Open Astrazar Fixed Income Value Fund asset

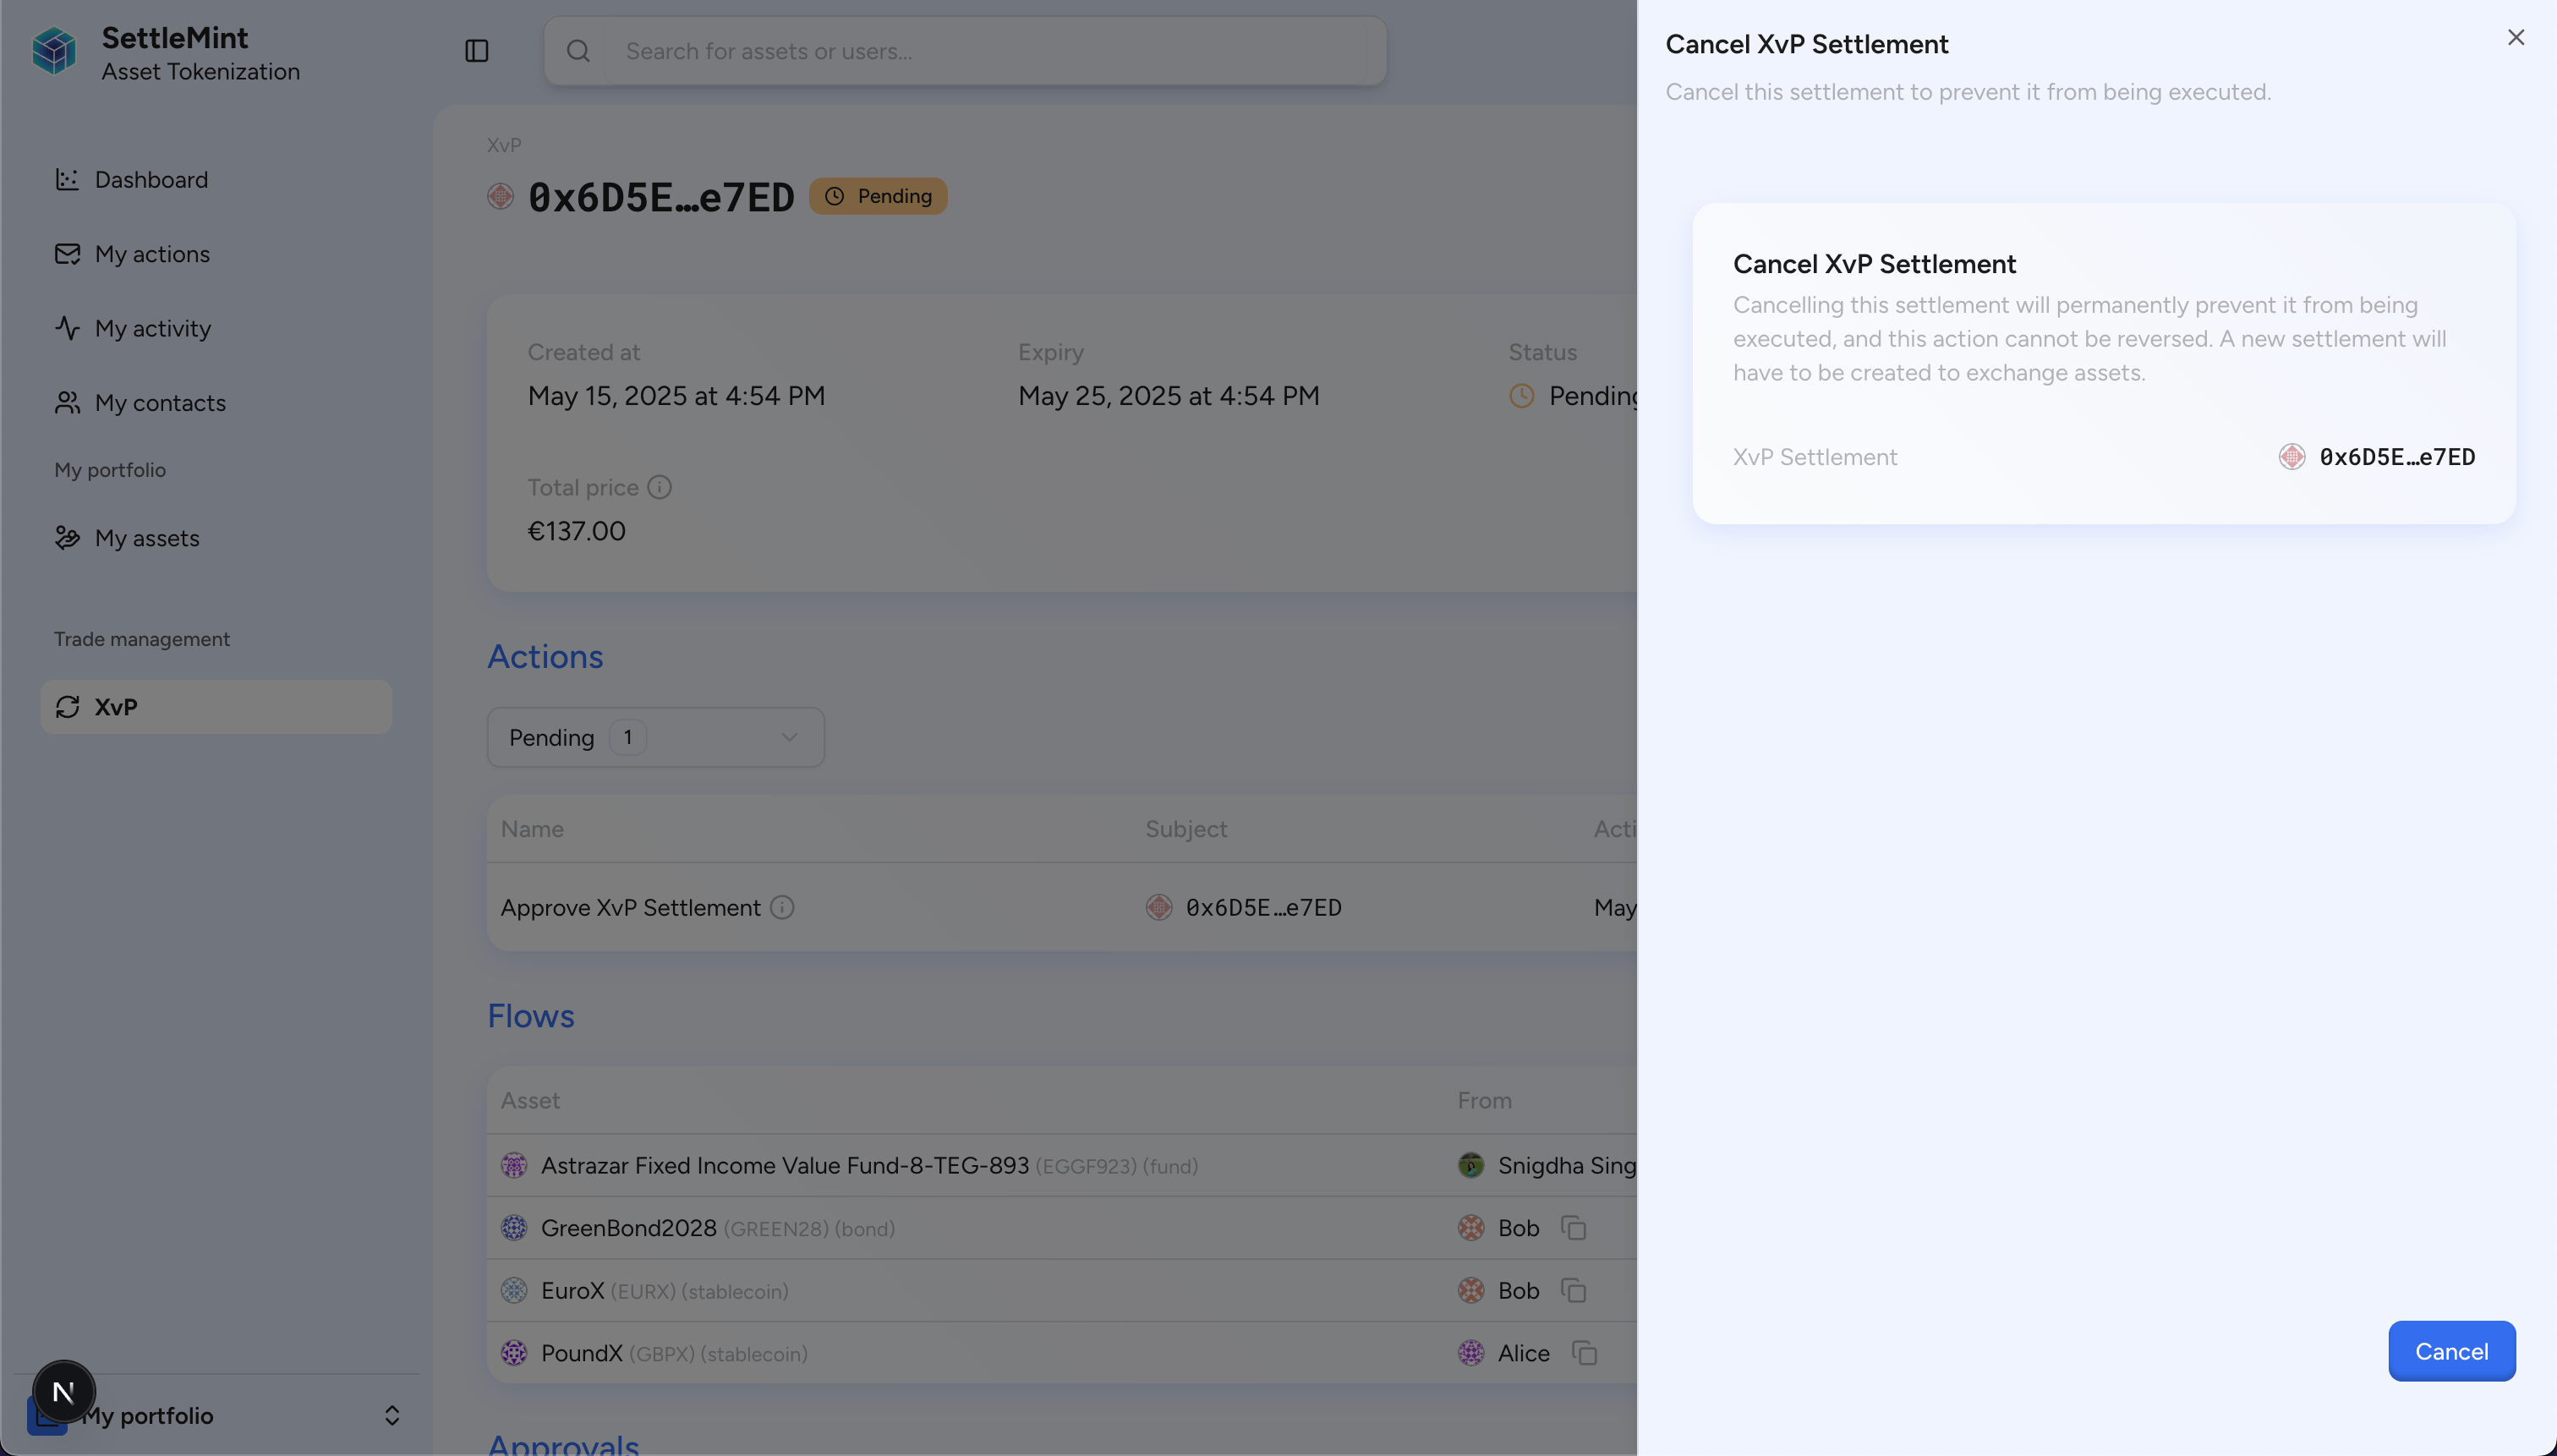pyautogui.click(x=784, y=1166)
